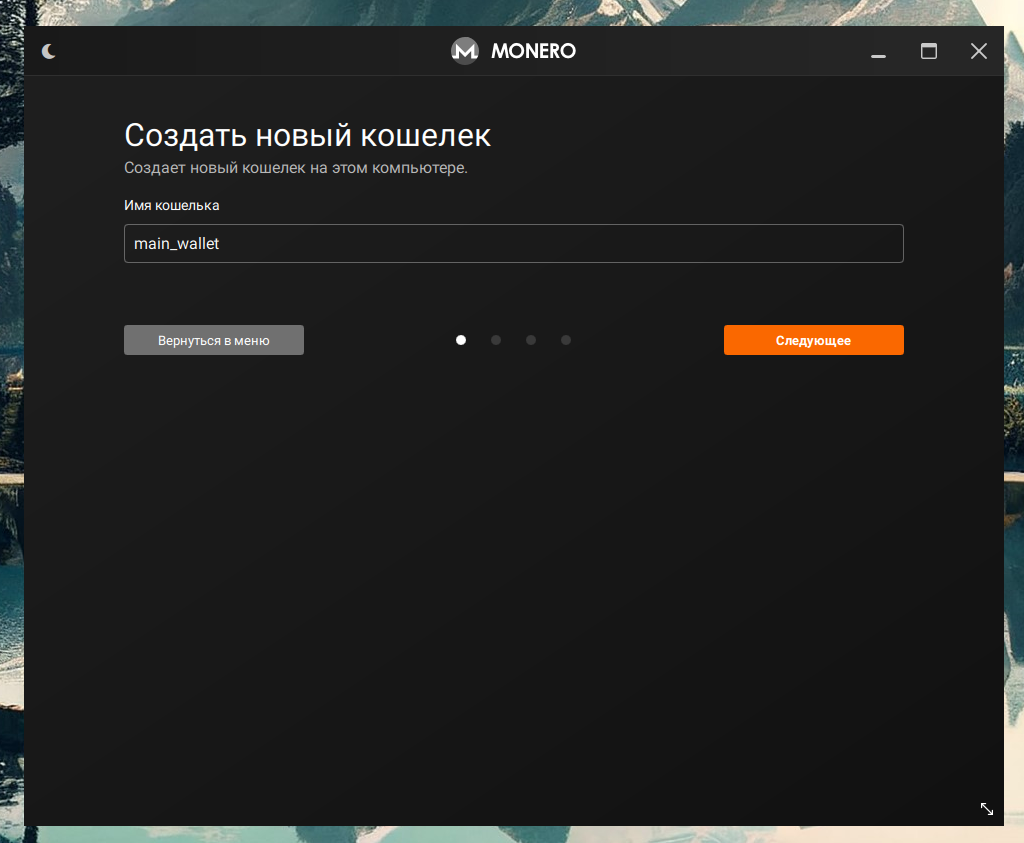Toggle the theme using the moon icon
1024x843 pixels.
point(48,50)
